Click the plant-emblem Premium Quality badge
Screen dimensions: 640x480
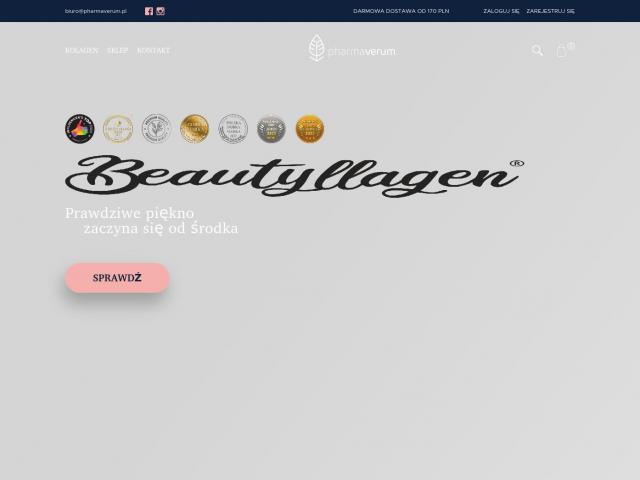(x=156, y=129)
